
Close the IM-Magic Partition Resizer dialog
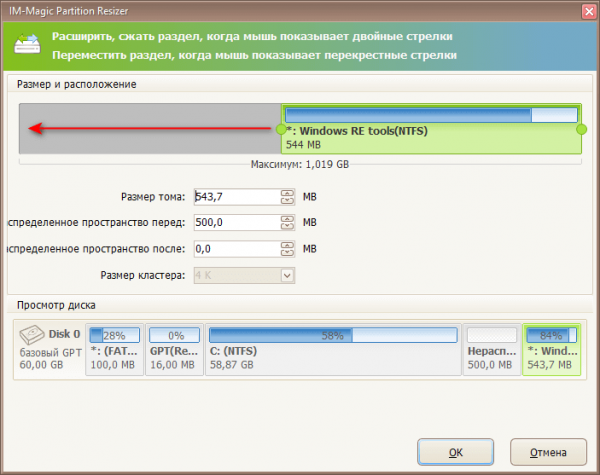click(x=589, y=11)
